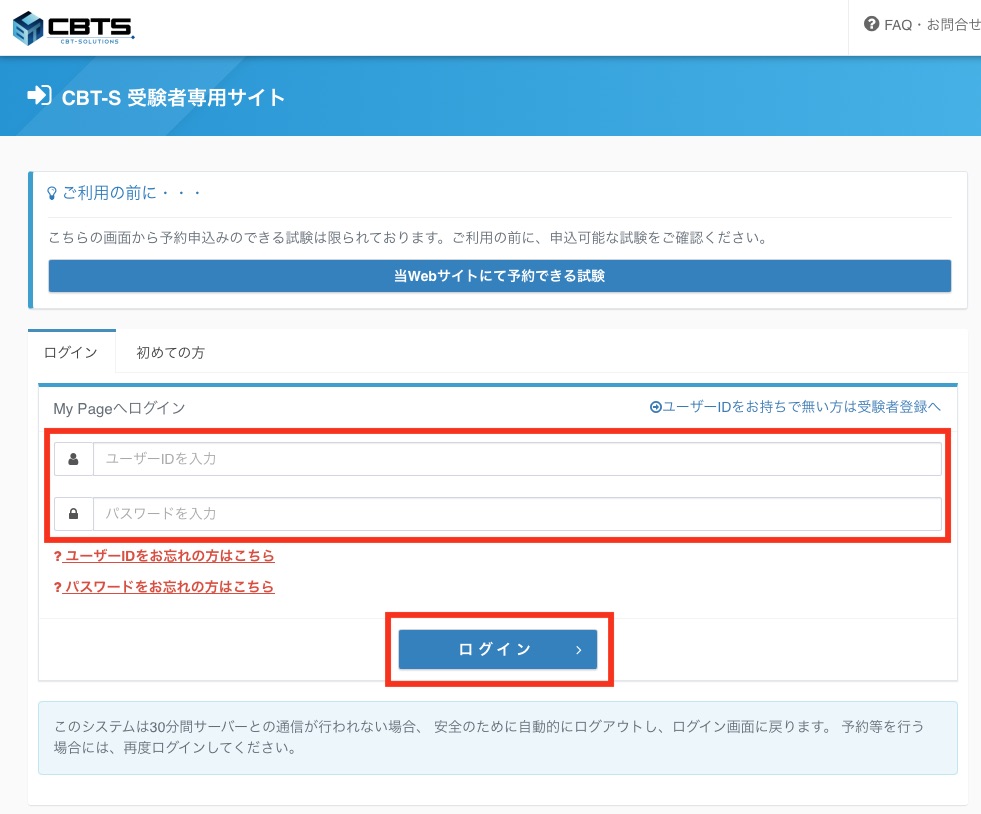Click the user silhouette icon beside the ID field

click(74, 460)
